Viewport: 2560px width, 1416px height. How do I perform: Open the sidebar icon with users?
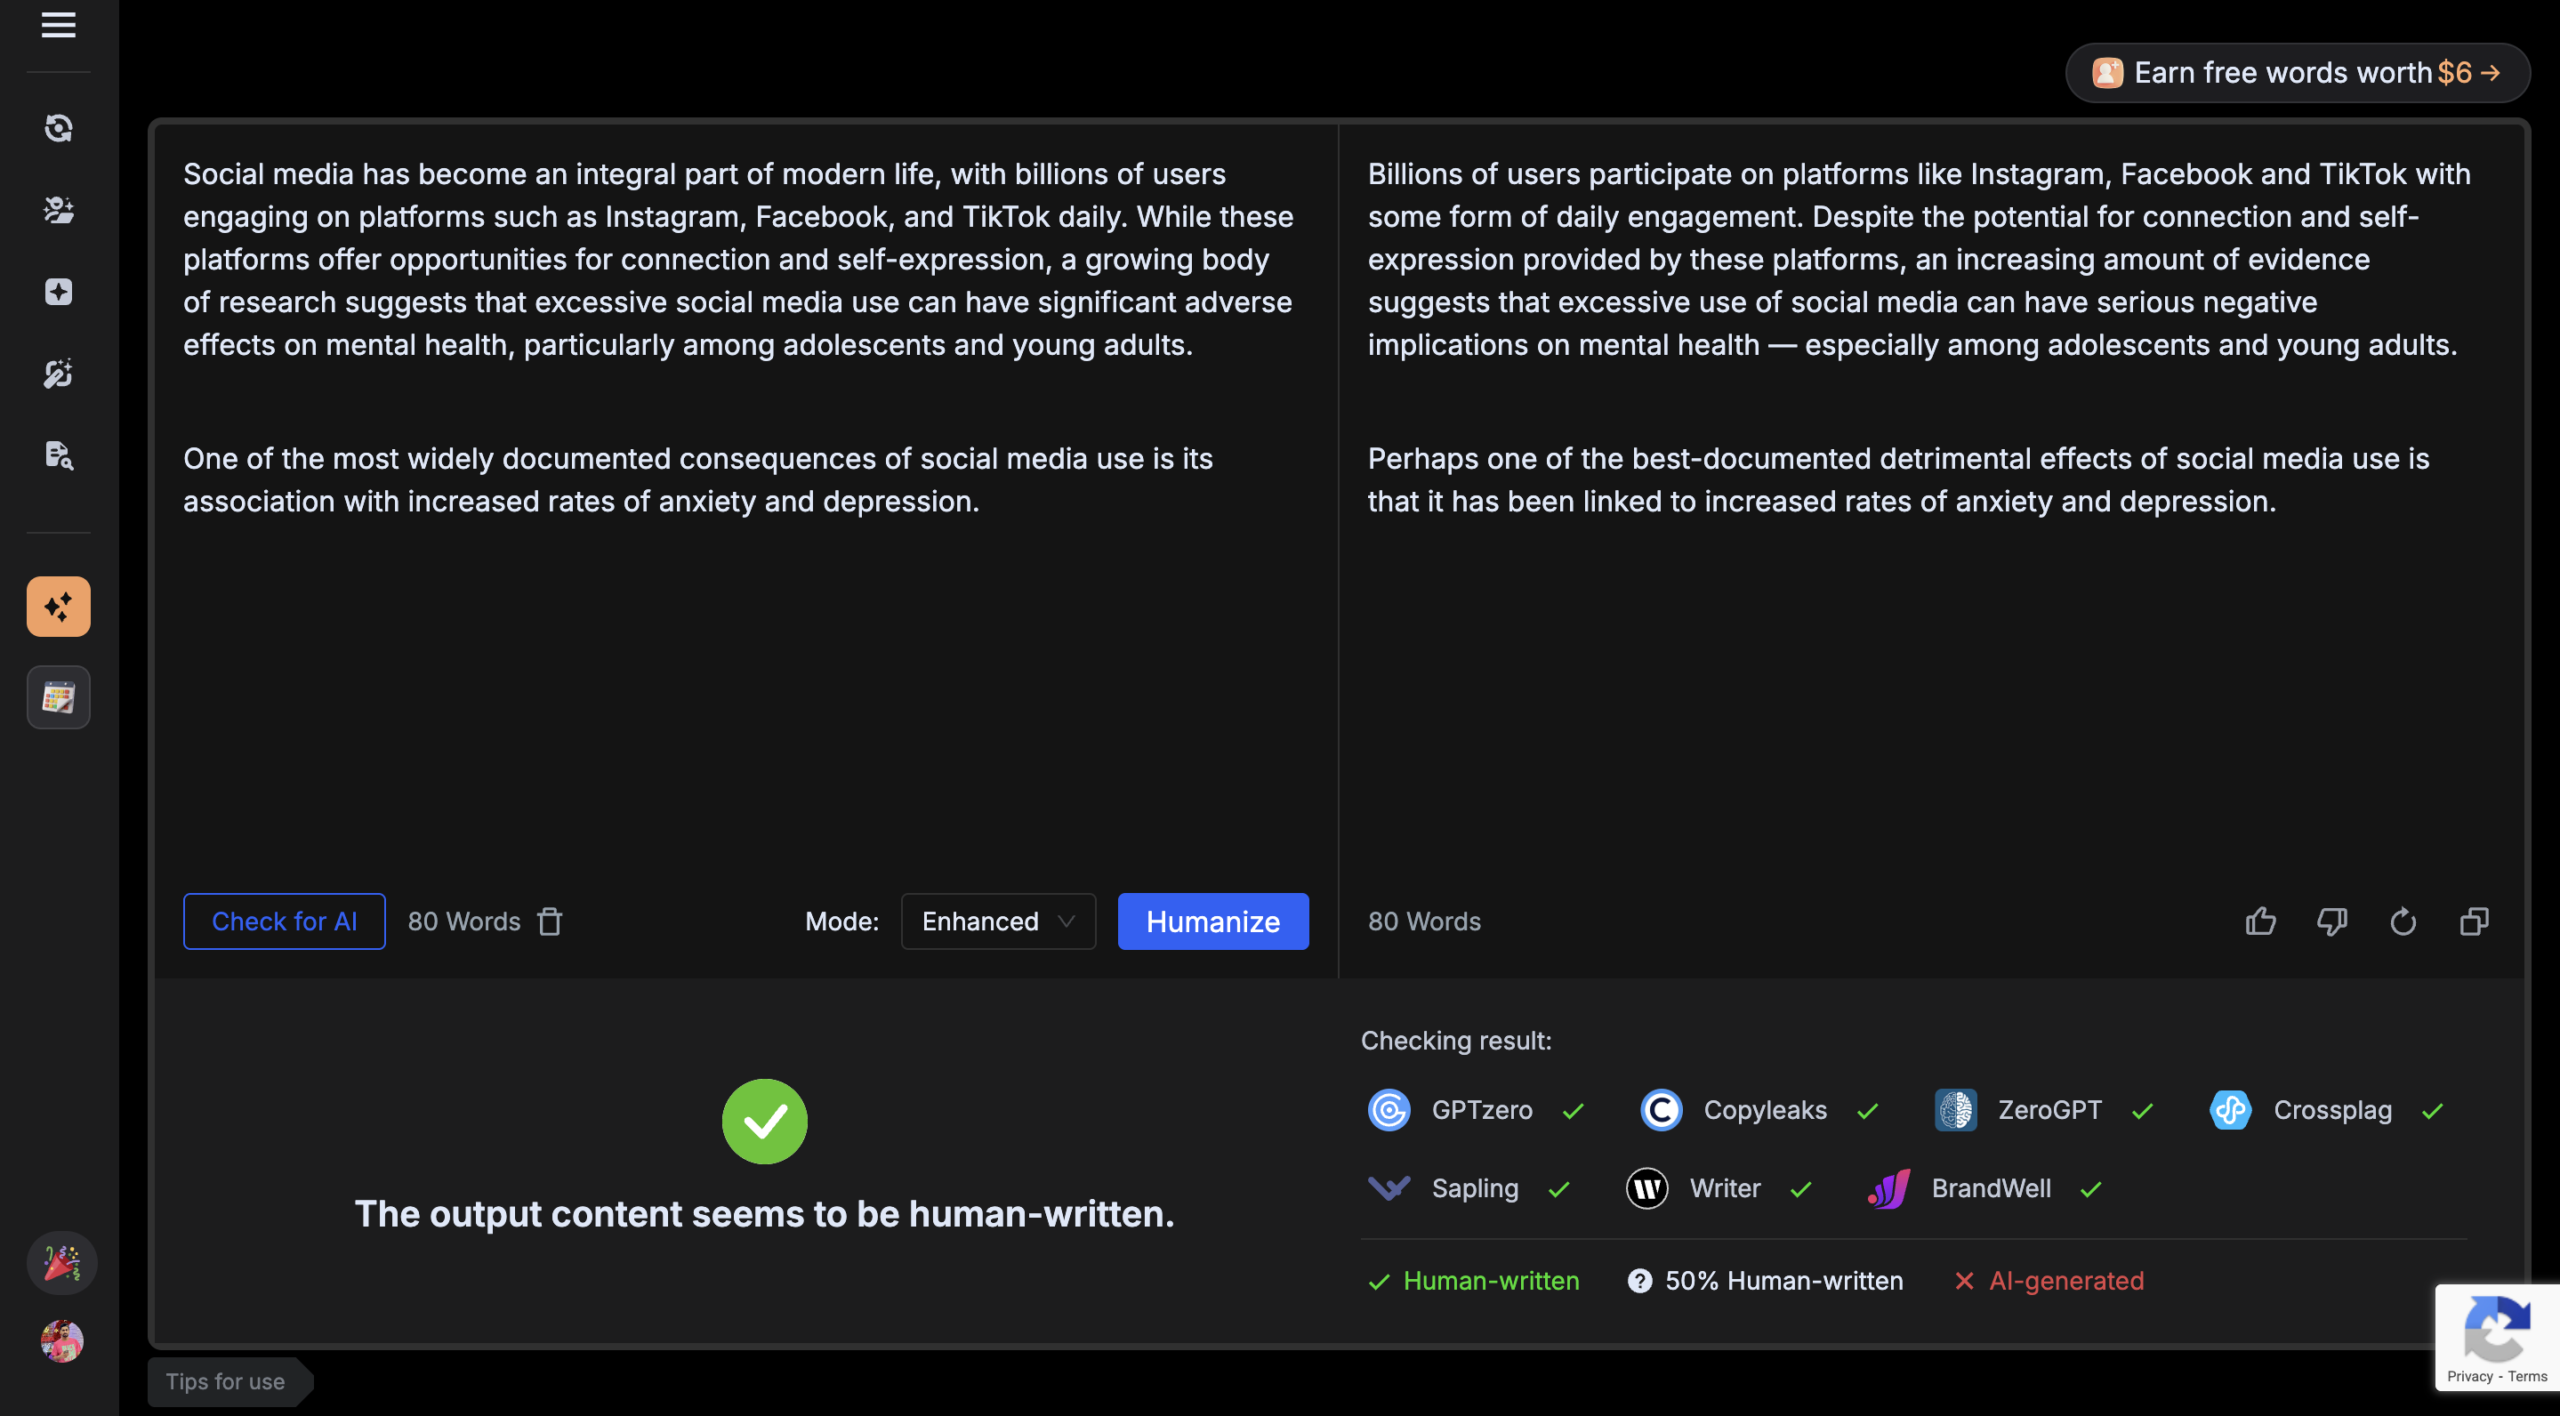click(x=58, y=210)
